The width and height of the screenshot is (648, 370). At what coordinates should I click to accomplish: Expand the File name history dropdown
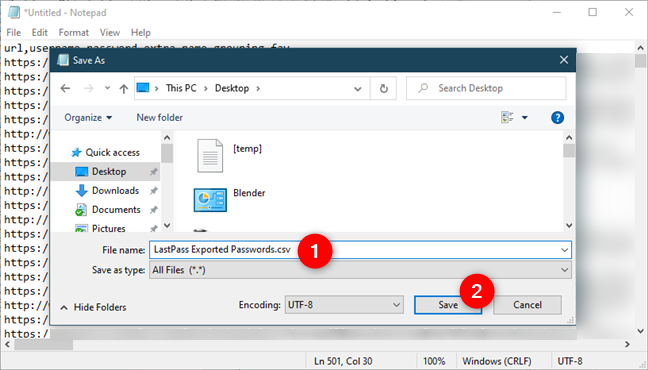pyautogui.click(x=564, y=250)
